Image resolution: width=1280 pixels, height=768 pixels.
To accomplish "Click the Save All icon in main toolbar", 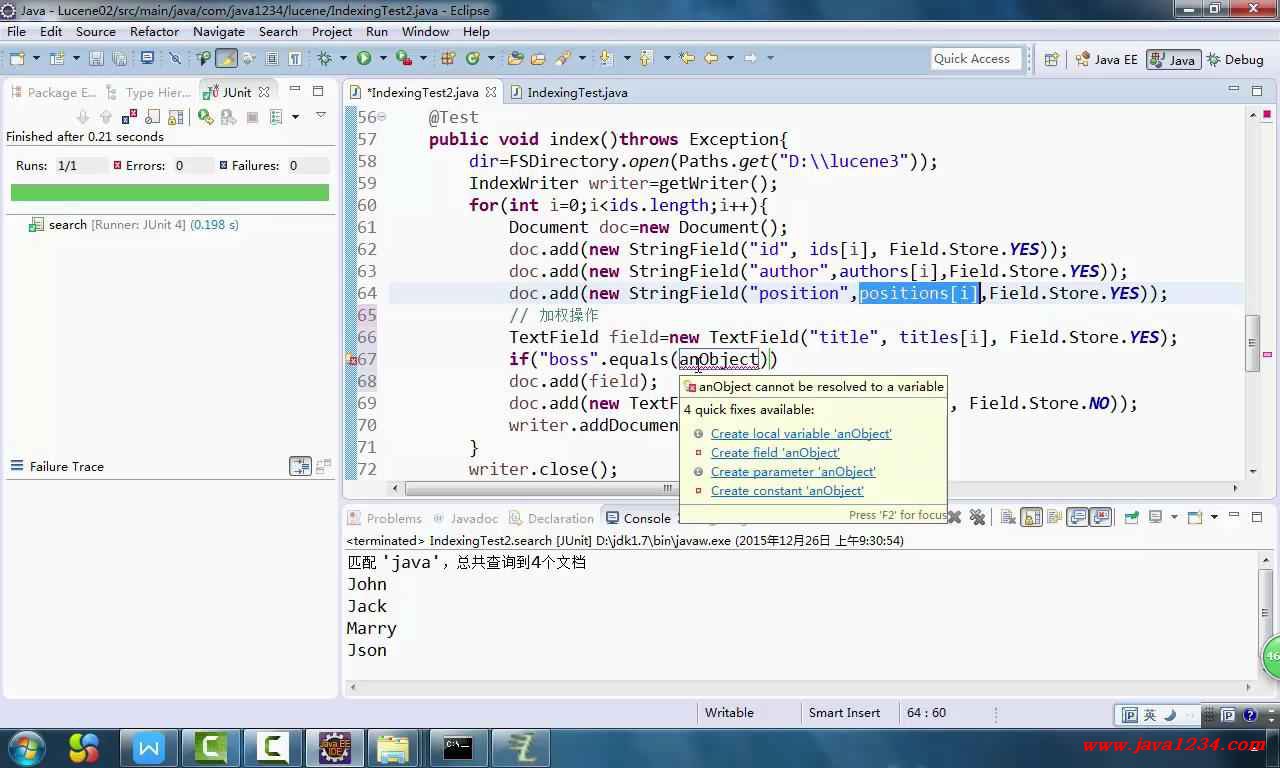I will point(119,58).
